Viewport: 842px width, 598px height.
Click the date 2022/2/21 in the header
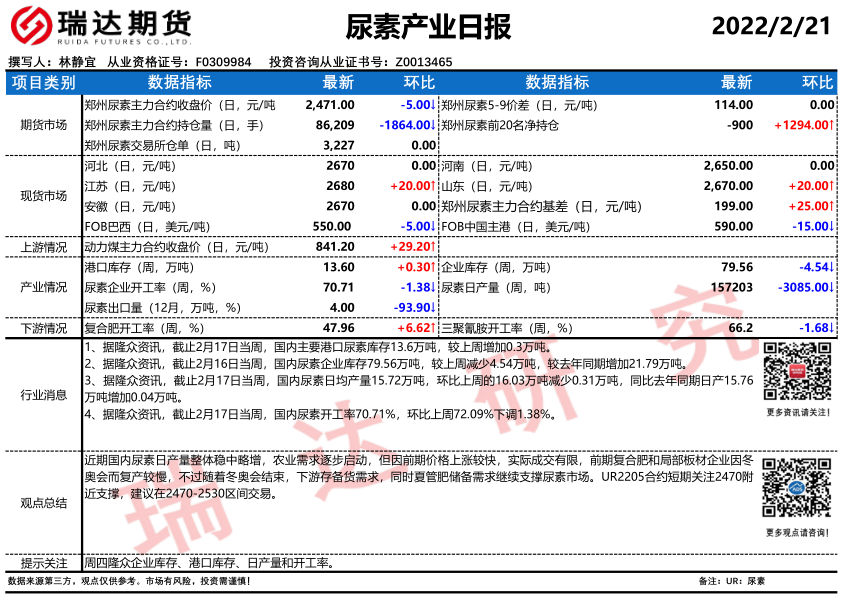(771, 27)
